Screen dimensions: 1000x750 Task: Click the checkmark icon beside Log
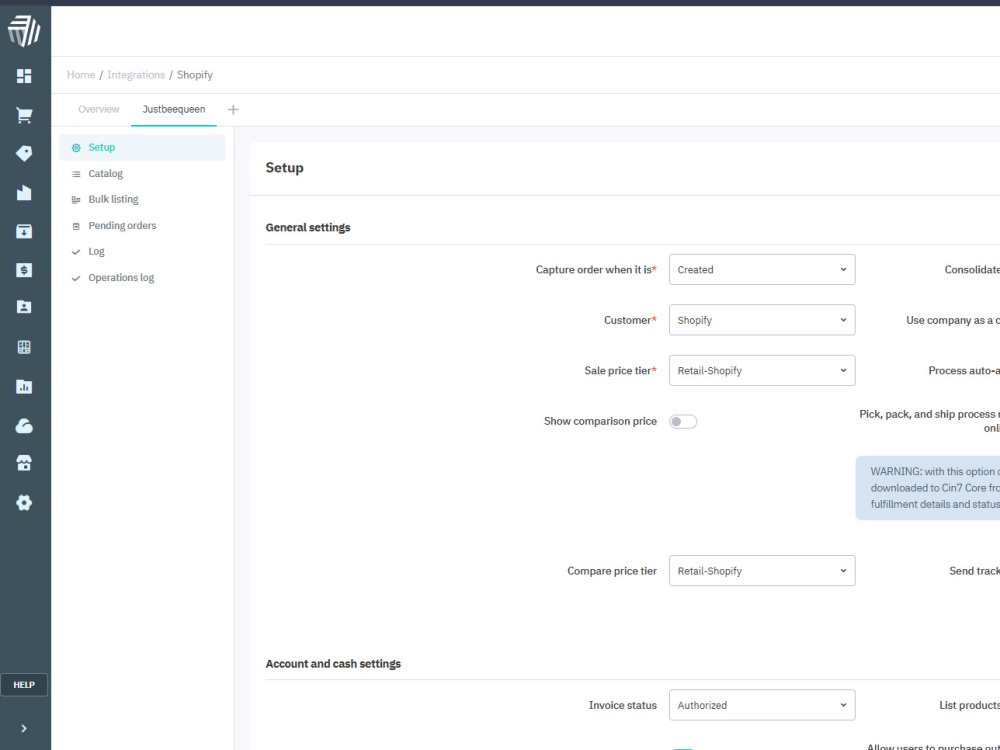tap(76, 252)
